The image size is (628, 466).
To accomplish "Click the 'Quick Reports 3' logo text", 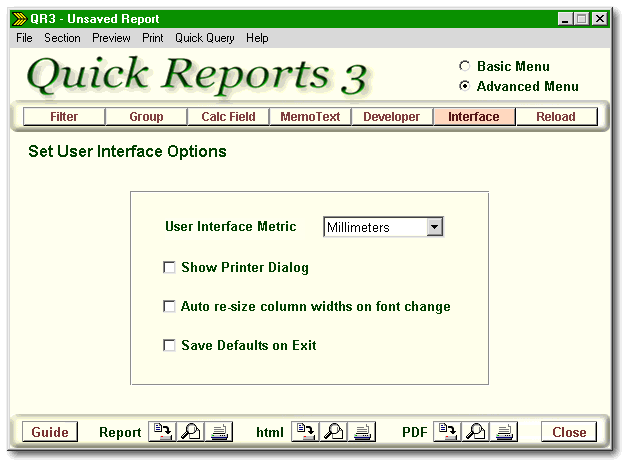I will coord(197,76).
